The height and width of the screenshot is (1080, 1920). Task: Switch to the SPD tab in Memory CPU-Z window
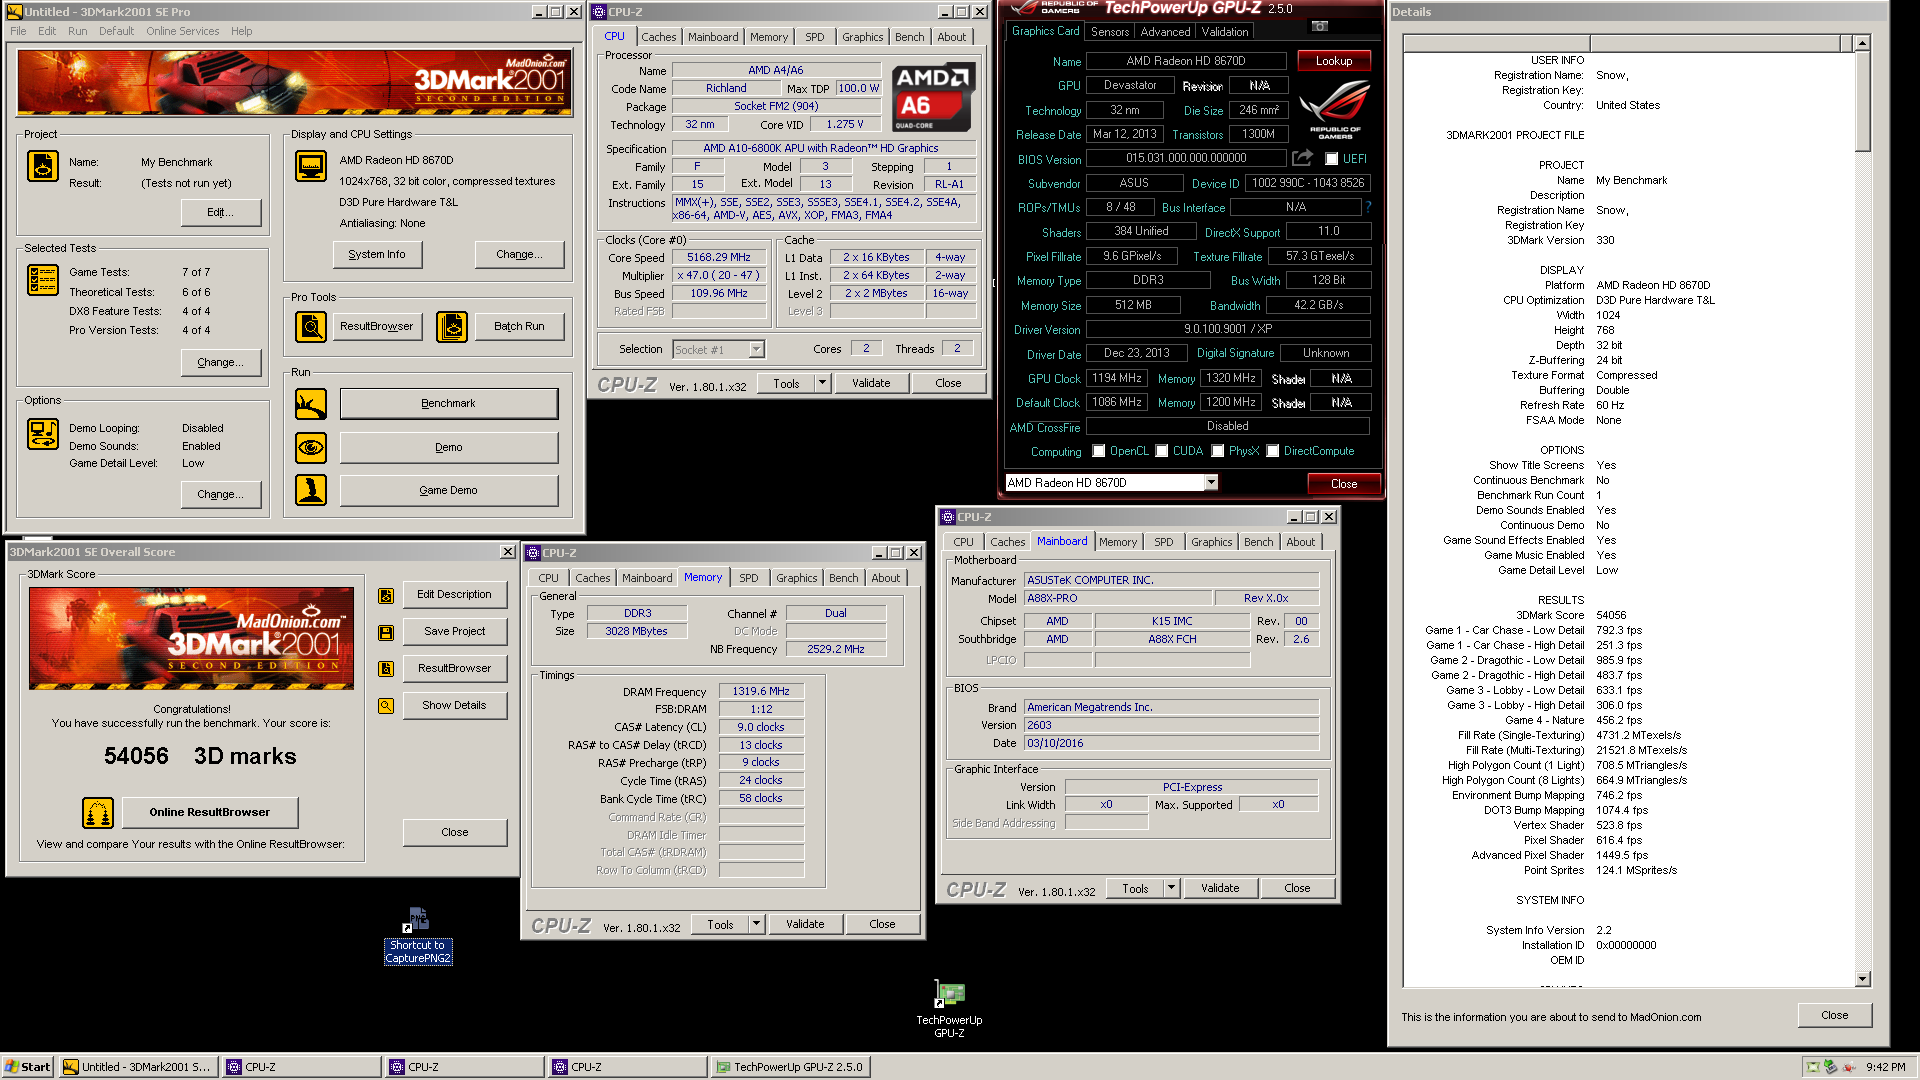[x=749, y=578]
